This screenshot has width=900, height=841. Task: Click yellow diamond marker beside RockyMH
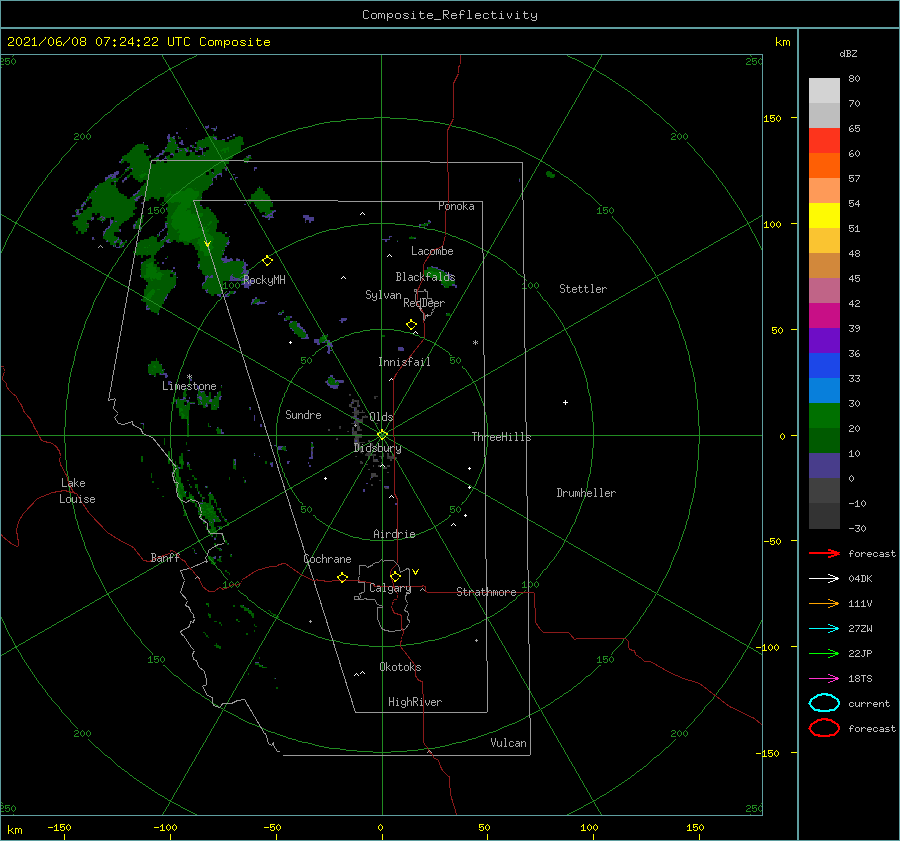[x=267, y=261]
